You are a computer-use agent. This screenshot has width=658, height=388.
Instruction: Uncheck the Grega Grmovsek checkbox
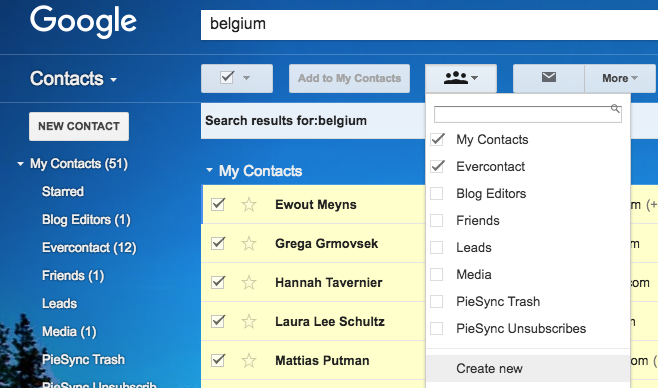(218, 243)
